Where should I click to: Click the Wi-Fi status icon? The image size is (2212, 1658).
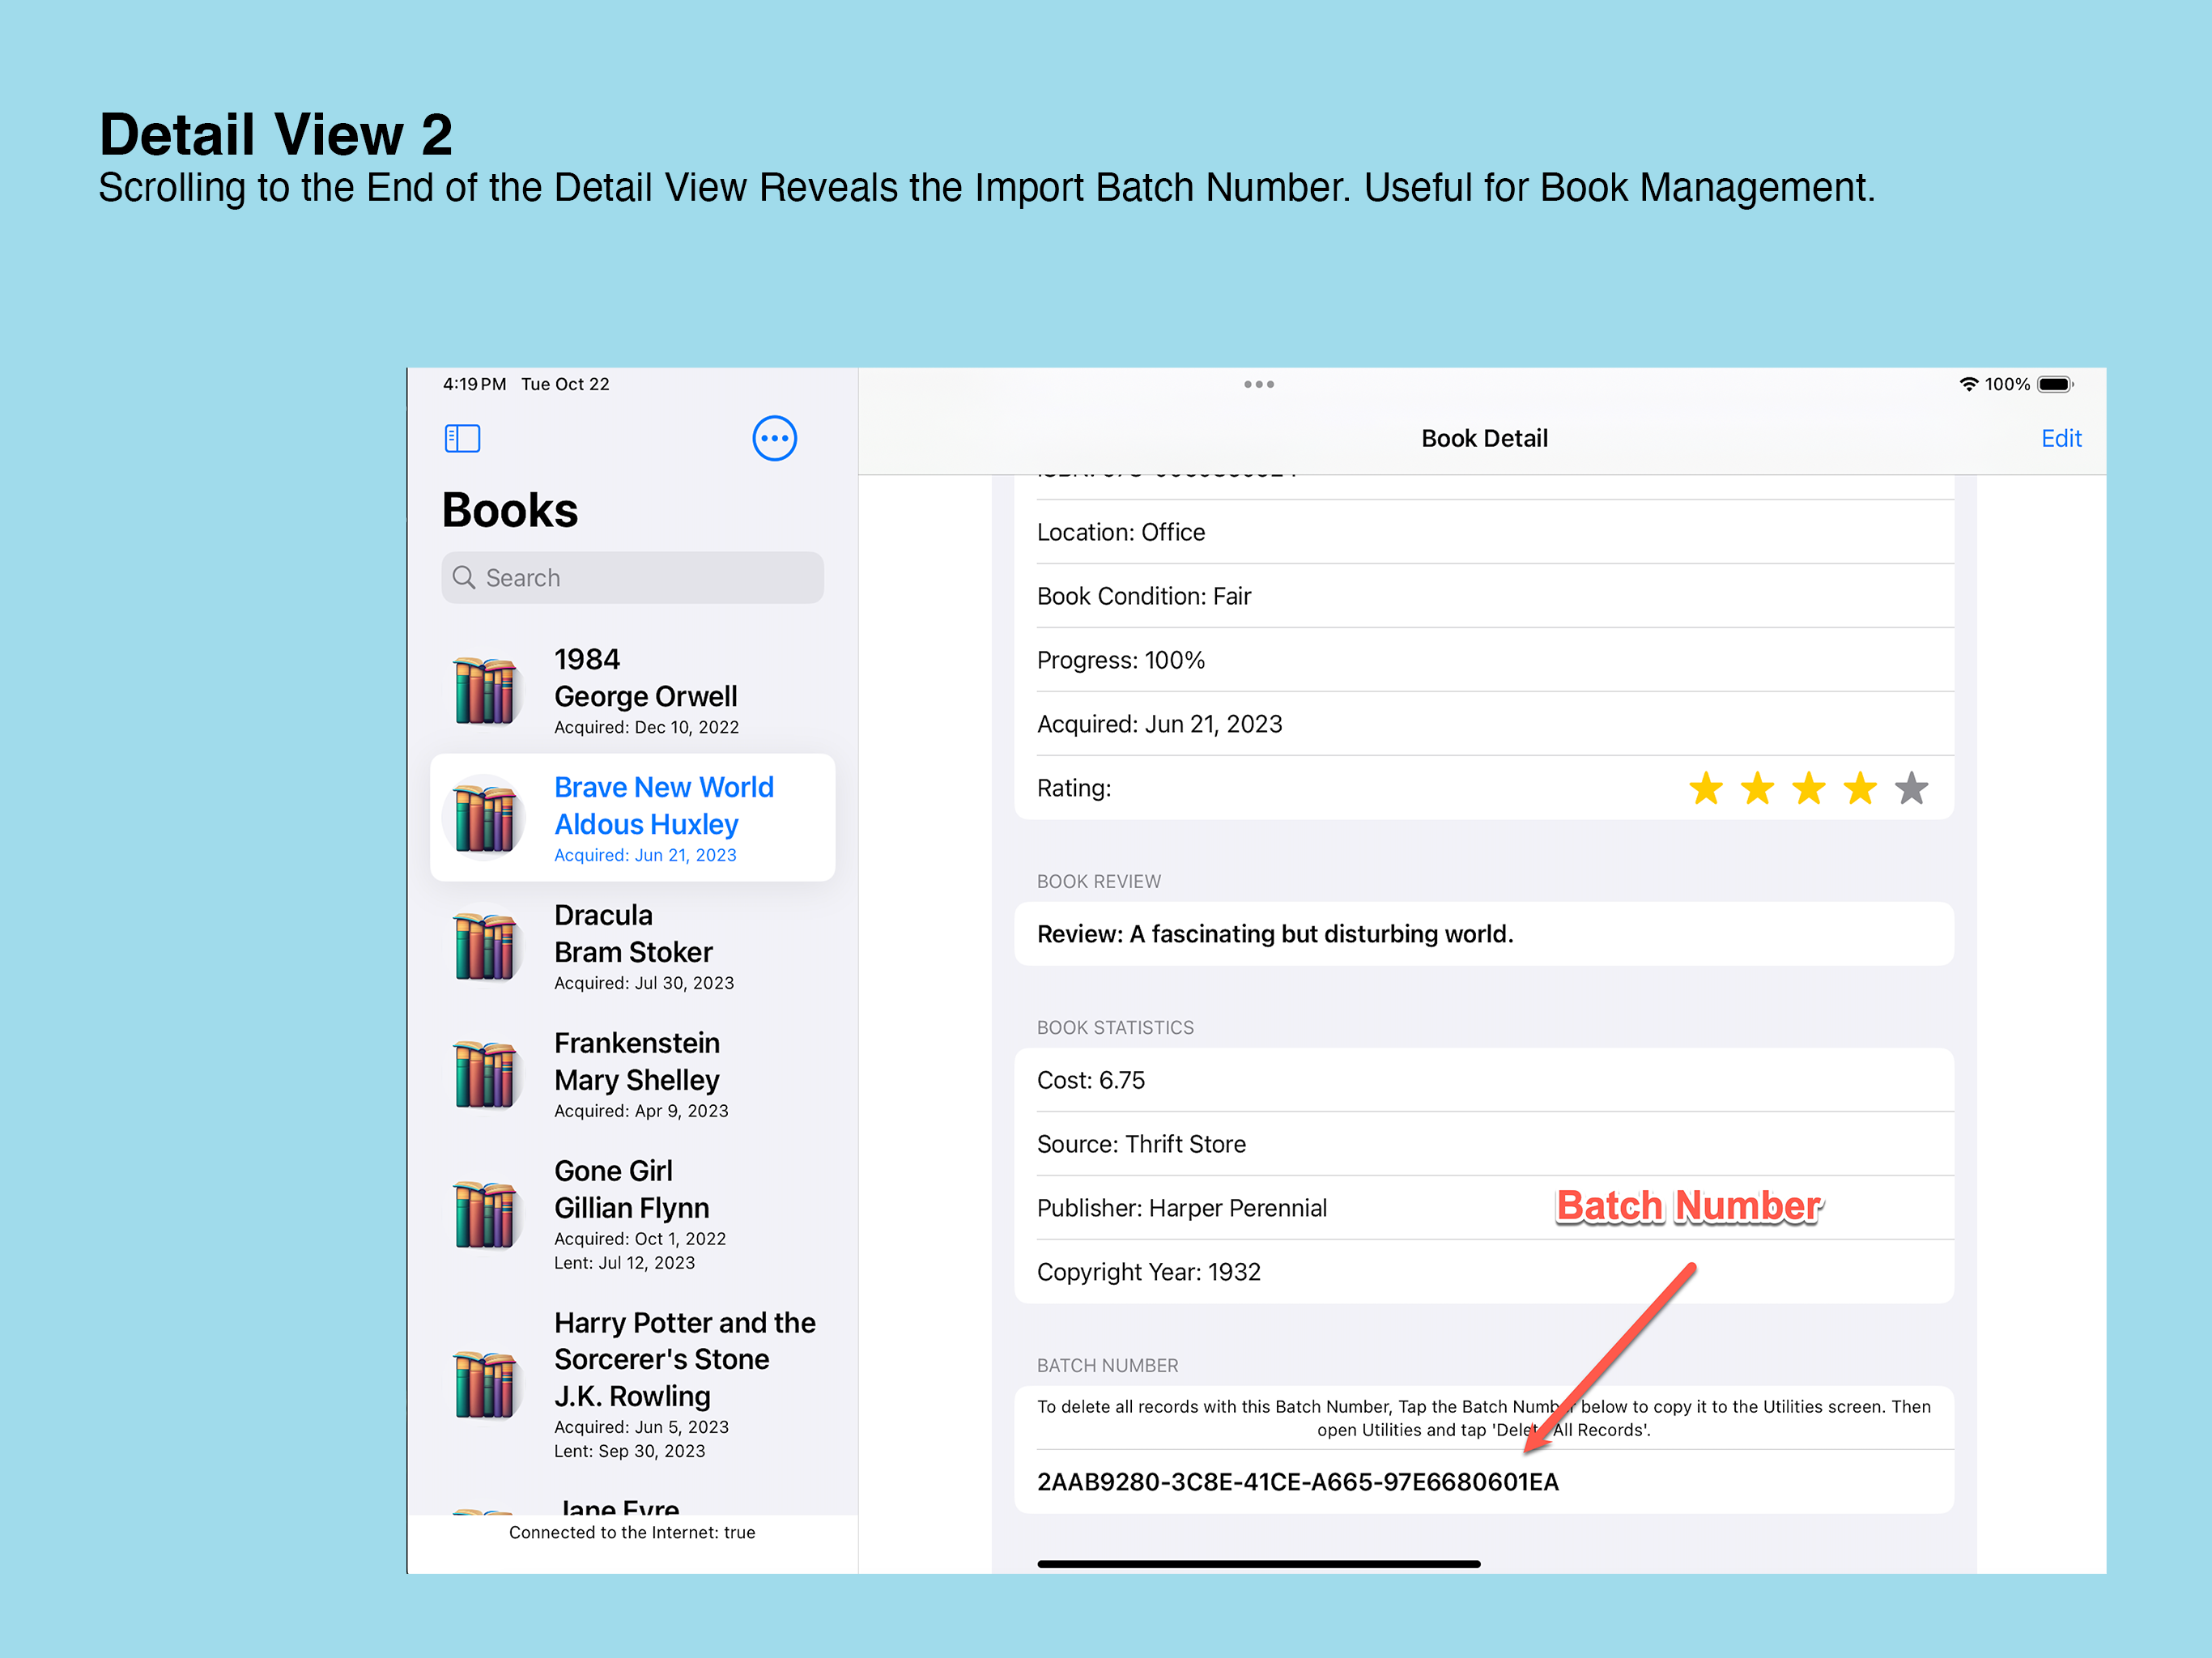point(1968,384)
